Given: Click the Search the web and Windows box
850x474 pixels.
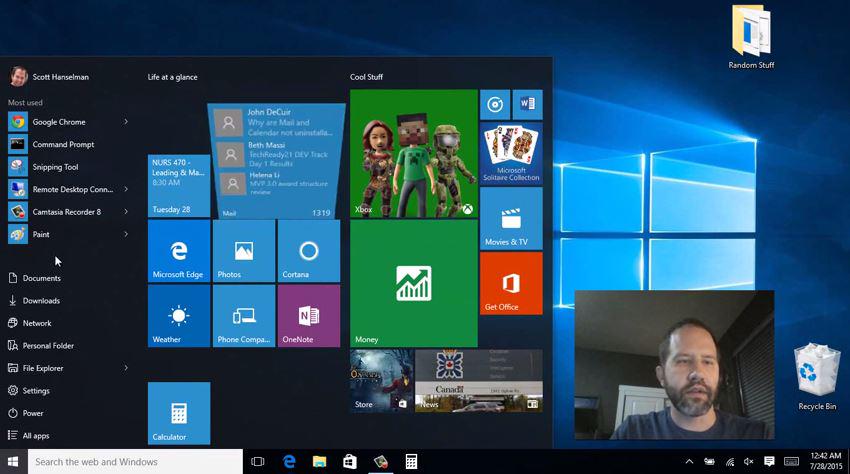Looking at the screenshot, I should pos(135,462).
